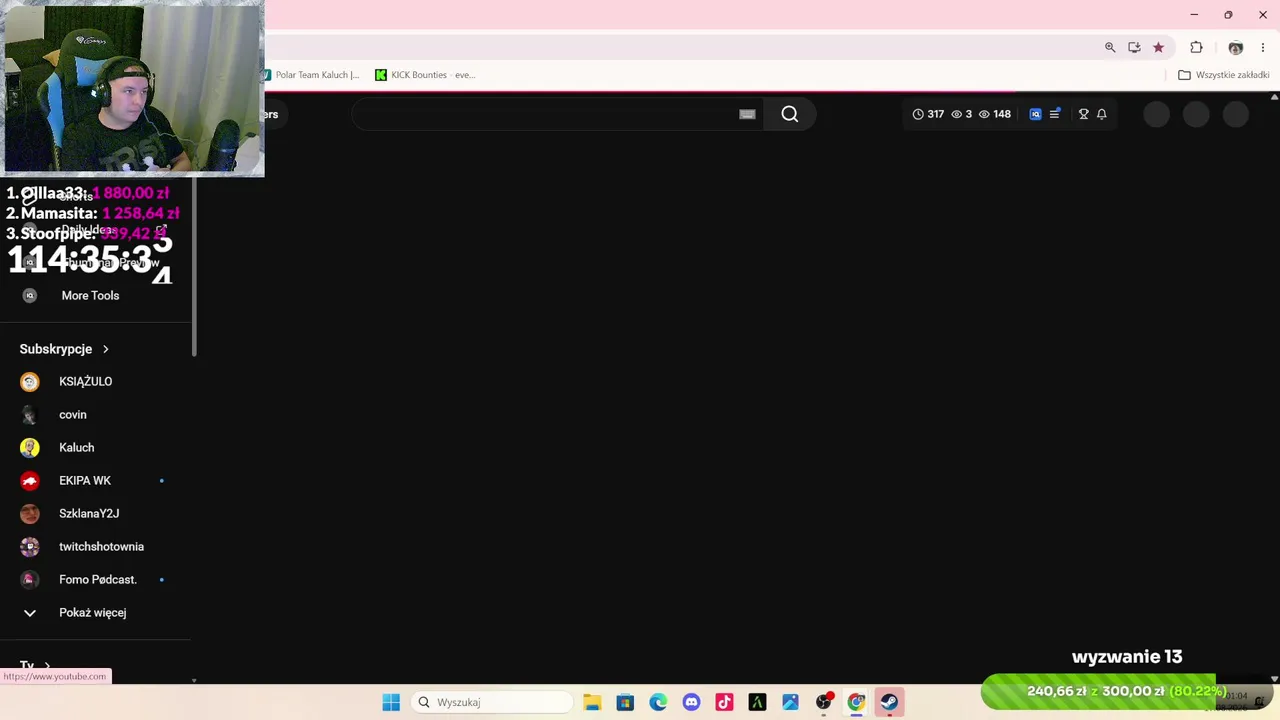The height and width of the screenshot is (720, 1280).
Task: Click the Wyszukaj taskbar search box
Action: coord(491,702)
